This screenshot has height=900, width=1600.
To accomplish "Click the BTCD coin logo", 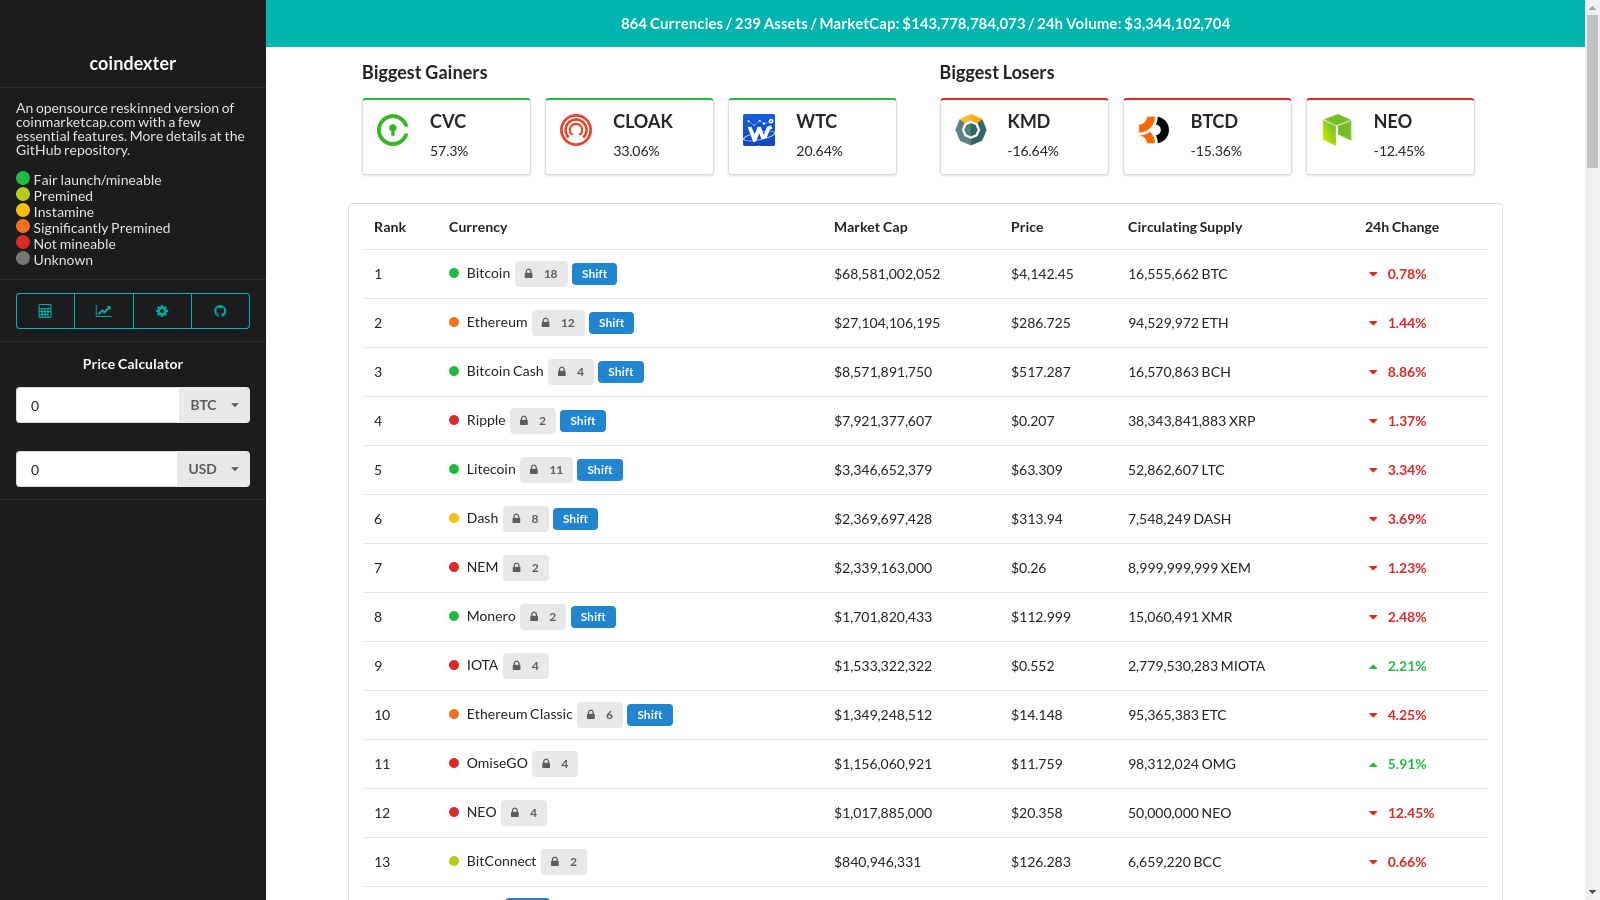I will 1154,130.
